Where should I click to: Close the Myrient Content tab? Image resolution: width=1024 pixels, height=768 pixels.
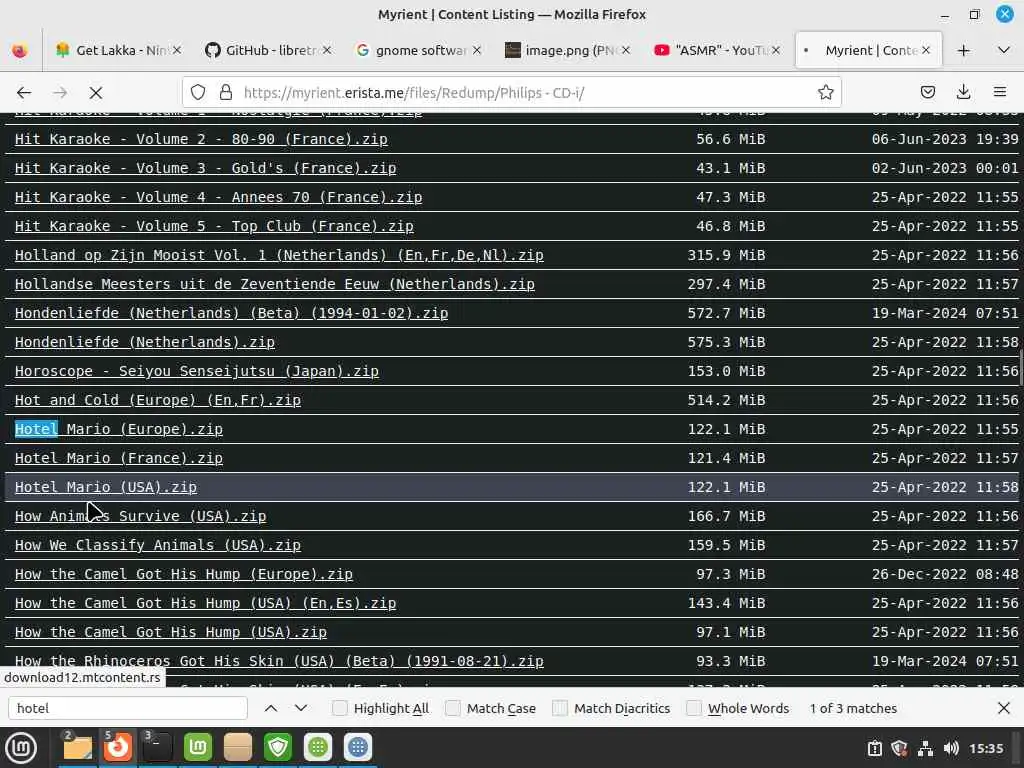(926, 50)
